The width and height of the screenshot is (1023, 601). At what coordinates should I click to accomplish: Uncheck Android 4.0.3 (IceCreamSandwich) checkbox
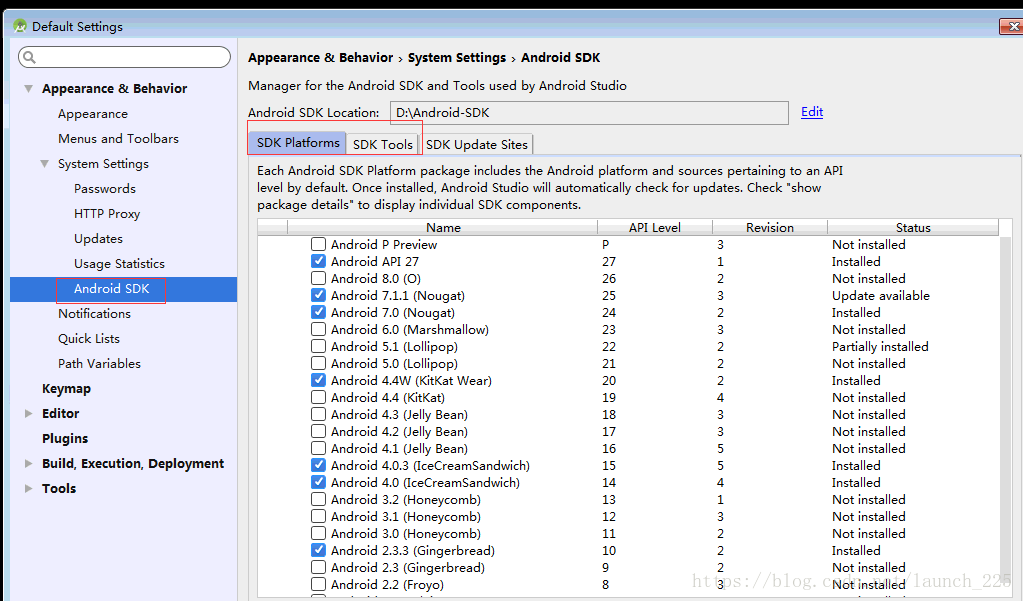[x=318, y=465]
